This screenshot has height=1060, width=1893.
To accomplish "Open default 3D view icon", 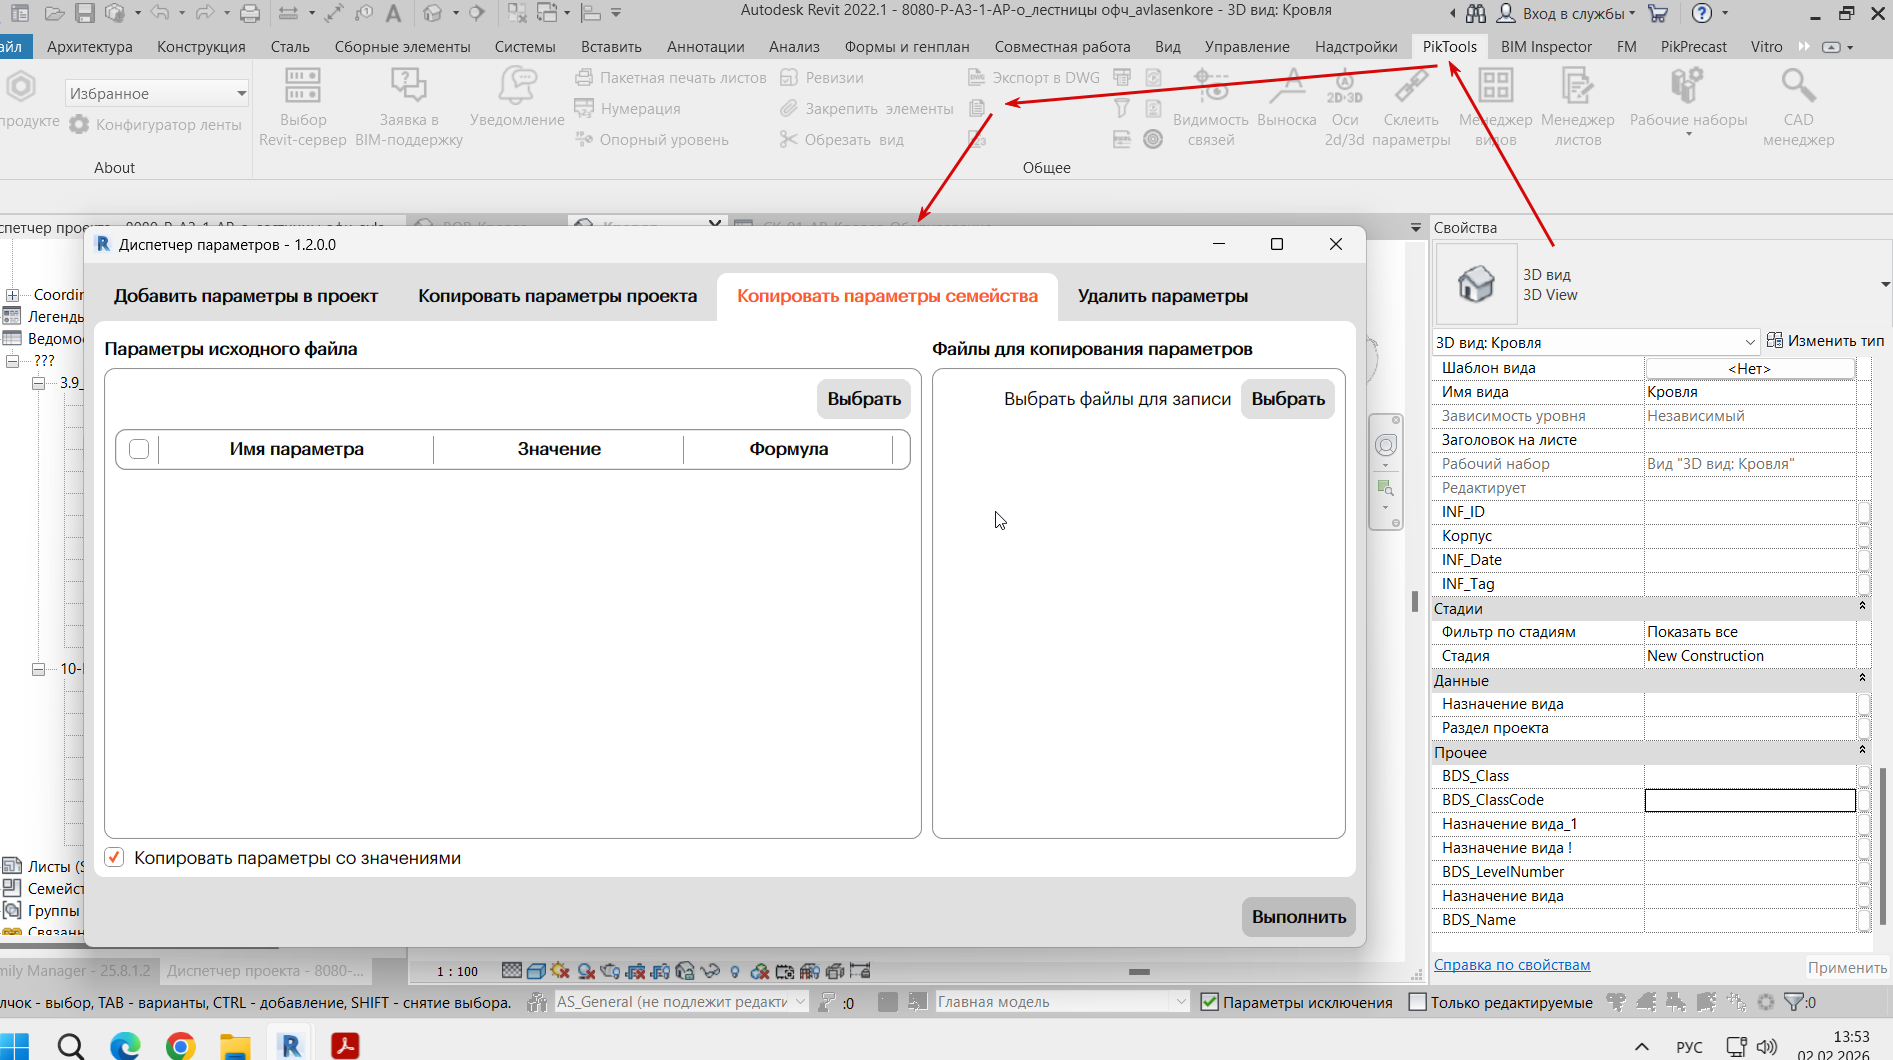I will 432,13.
